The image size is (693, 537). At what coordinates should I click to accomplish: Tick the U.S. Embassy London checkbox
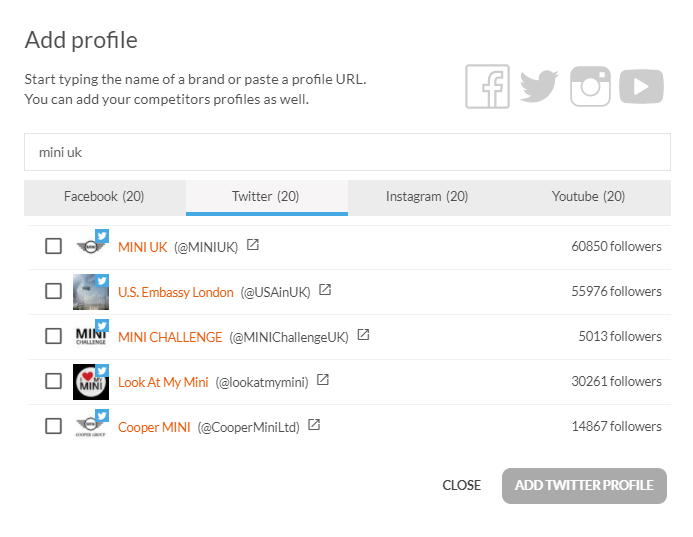click(x=54, y=291)
